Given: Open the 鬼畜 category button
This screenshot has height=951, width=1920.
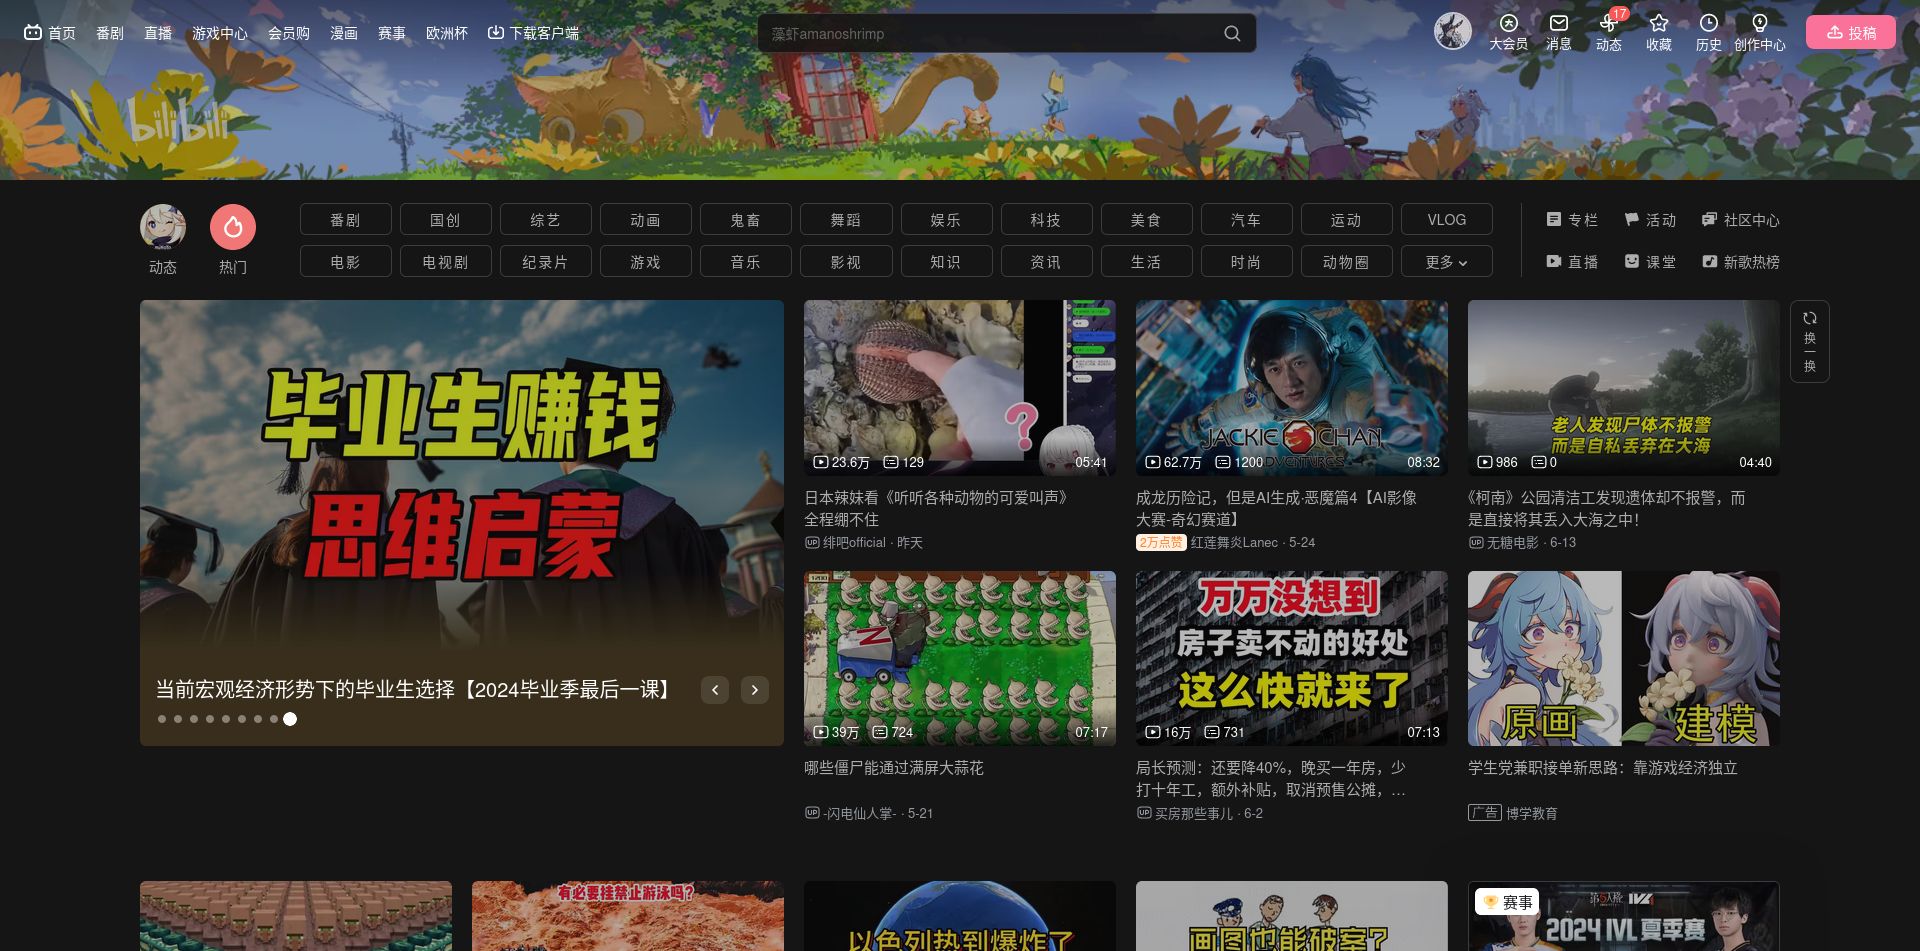Looking at the screenshot, I should 745,219.
